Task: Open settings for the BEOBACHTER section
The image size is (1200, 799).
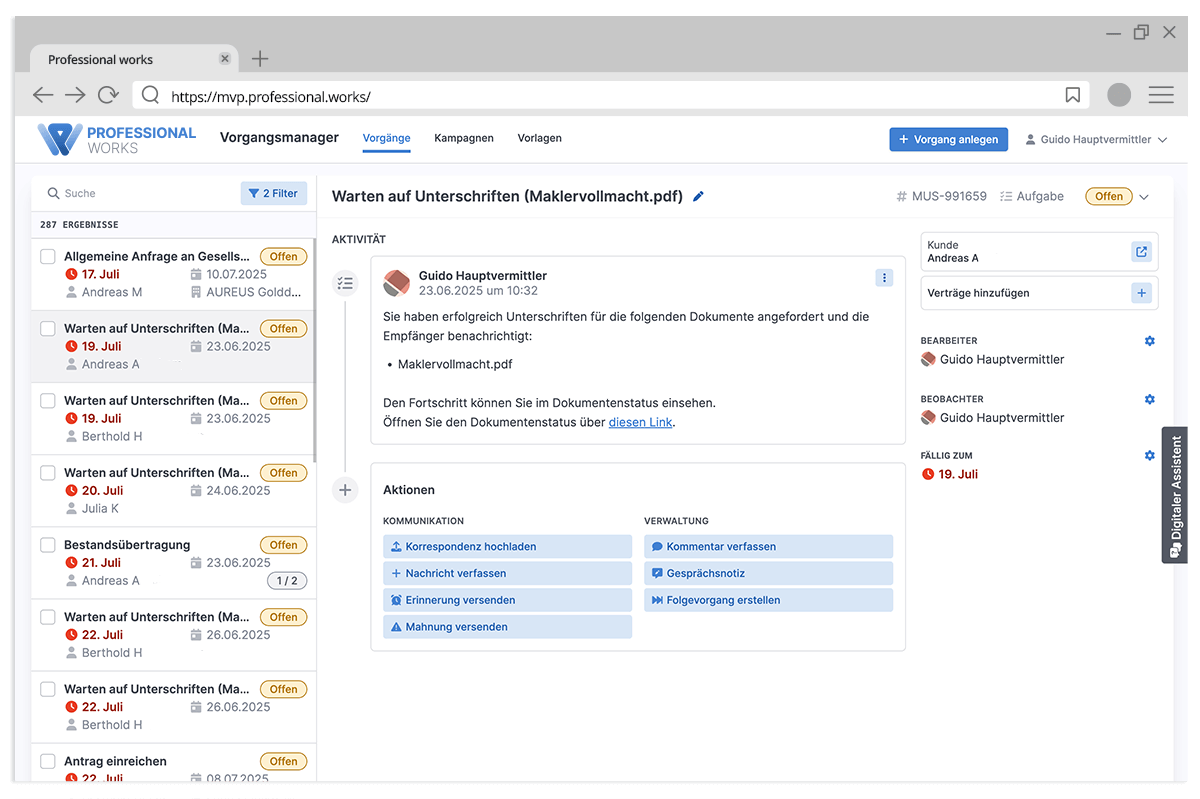Action: tap(1148, 398)
